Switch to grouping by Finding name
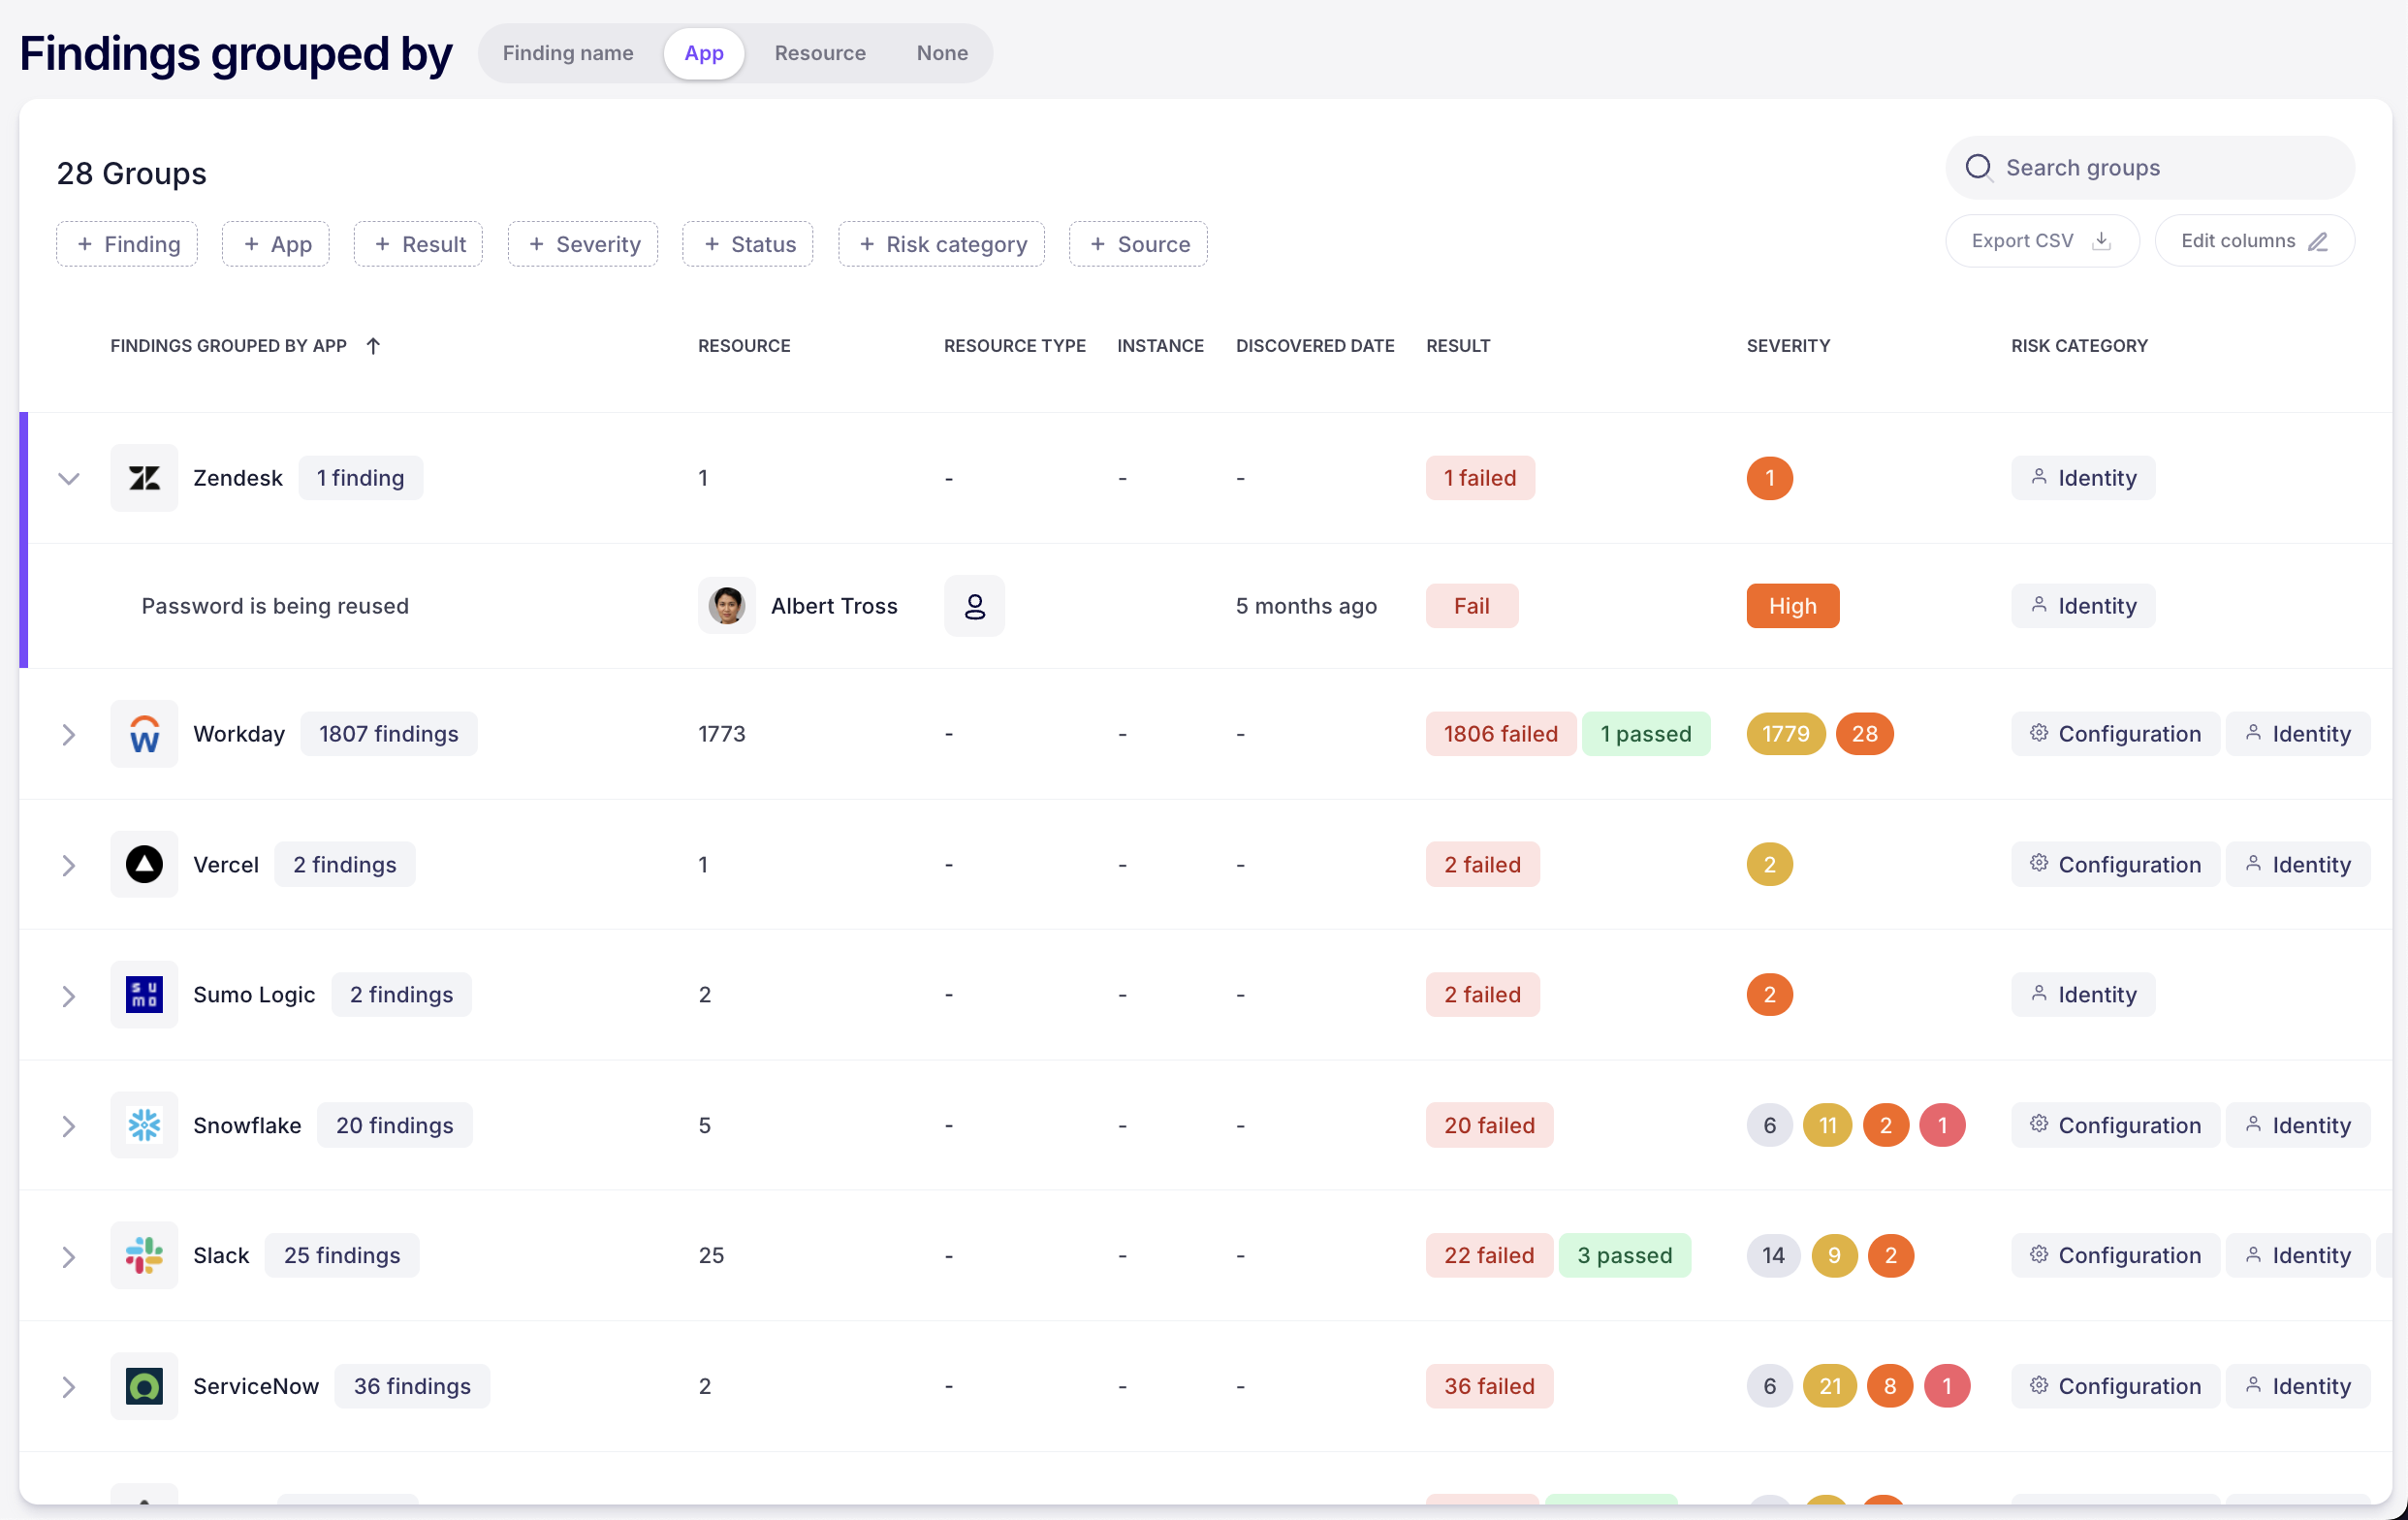 coord(568,53)
